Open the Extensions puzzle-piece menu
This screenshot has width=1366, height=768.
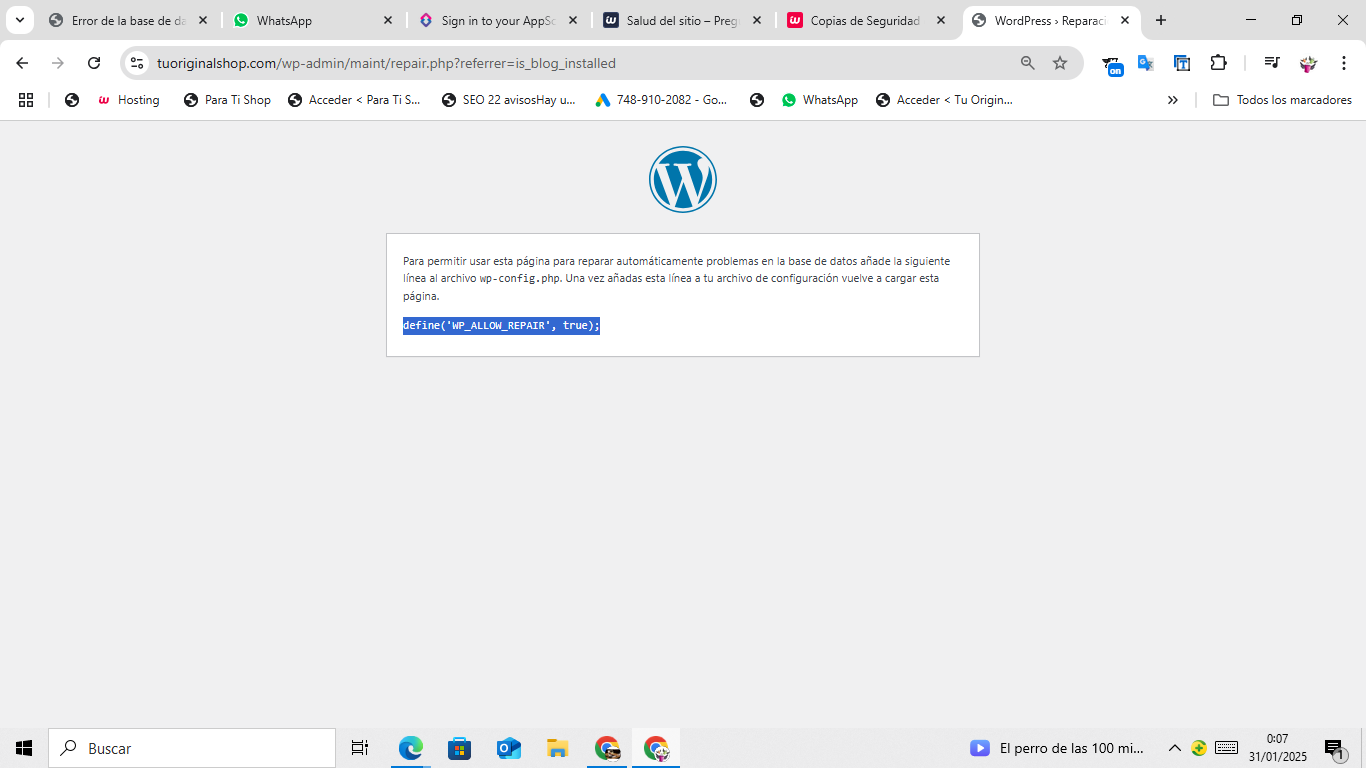tap(1218, 63)
